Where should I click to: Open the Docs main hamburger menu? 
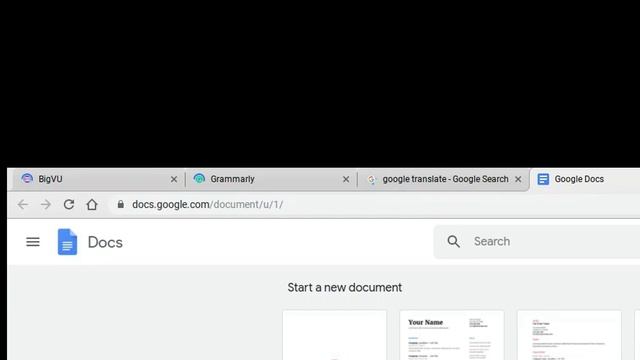click(x=33, y=242)
